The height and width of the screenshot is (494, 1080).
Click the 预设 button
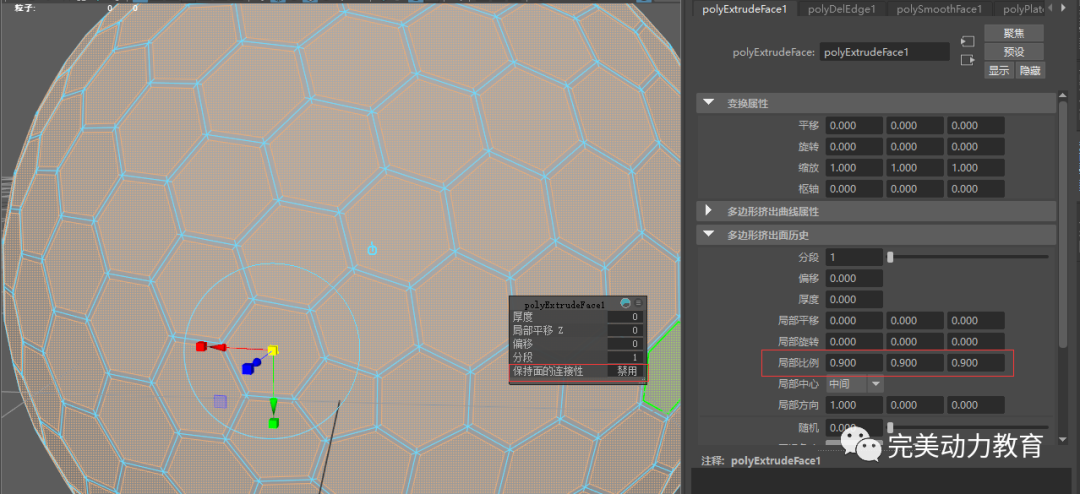click(1014, 51)
